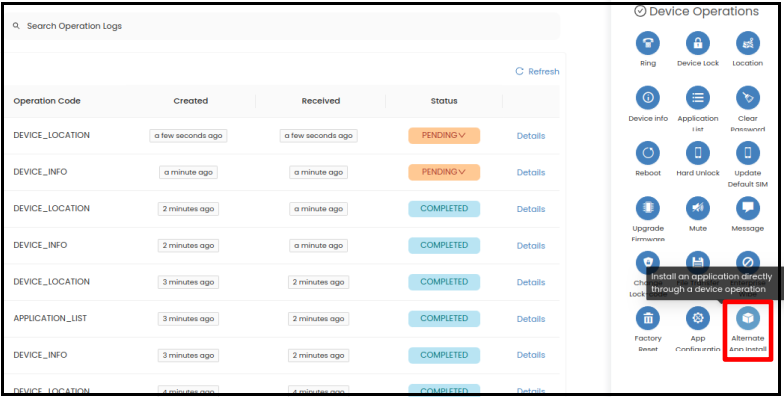Click the Device info operation icon
Screen dimensions: 784x397
click(x=648, y=98)
